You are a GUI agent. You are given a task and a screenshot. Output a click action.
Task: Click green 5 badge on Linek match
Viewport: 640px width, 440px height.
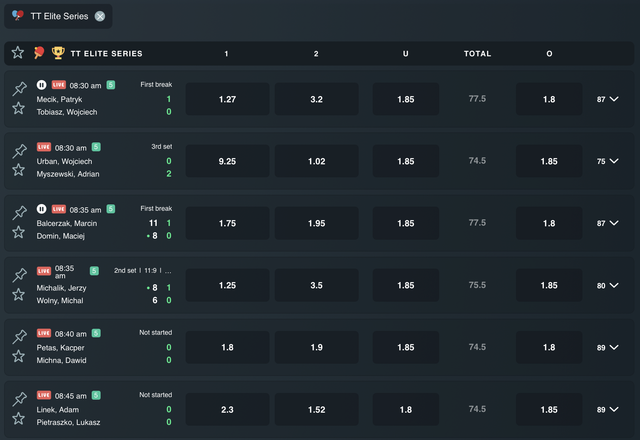coord(96,395)
